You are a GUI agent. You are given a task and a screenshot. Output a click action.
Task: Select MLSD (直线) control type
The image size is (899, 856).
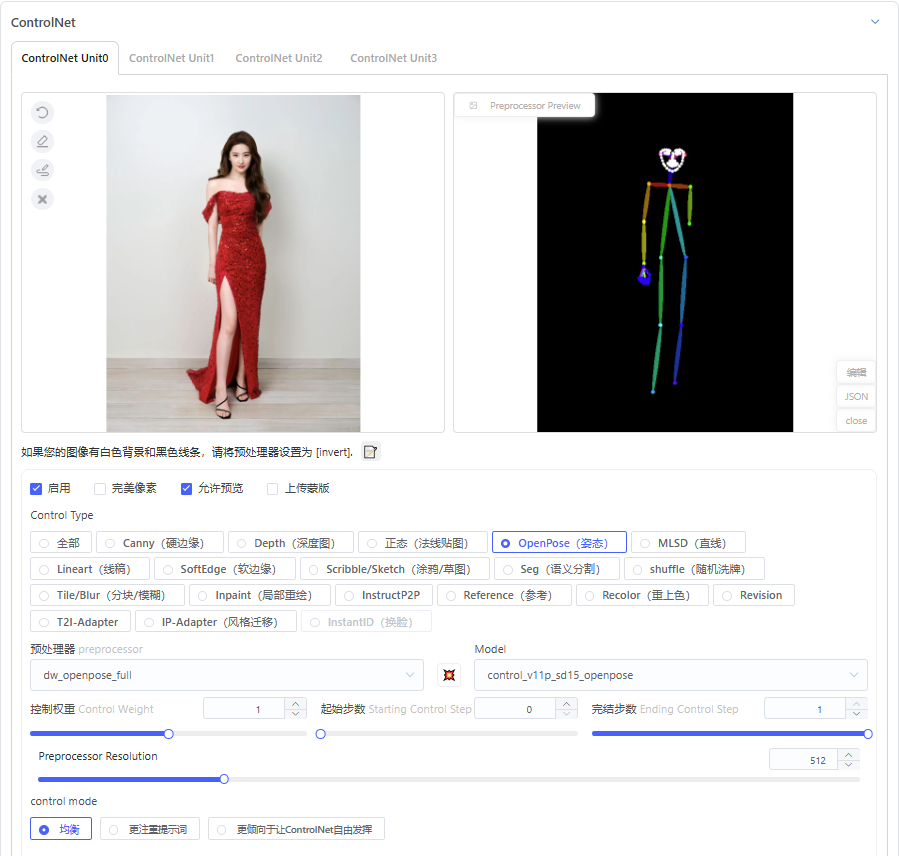(689, 543)
